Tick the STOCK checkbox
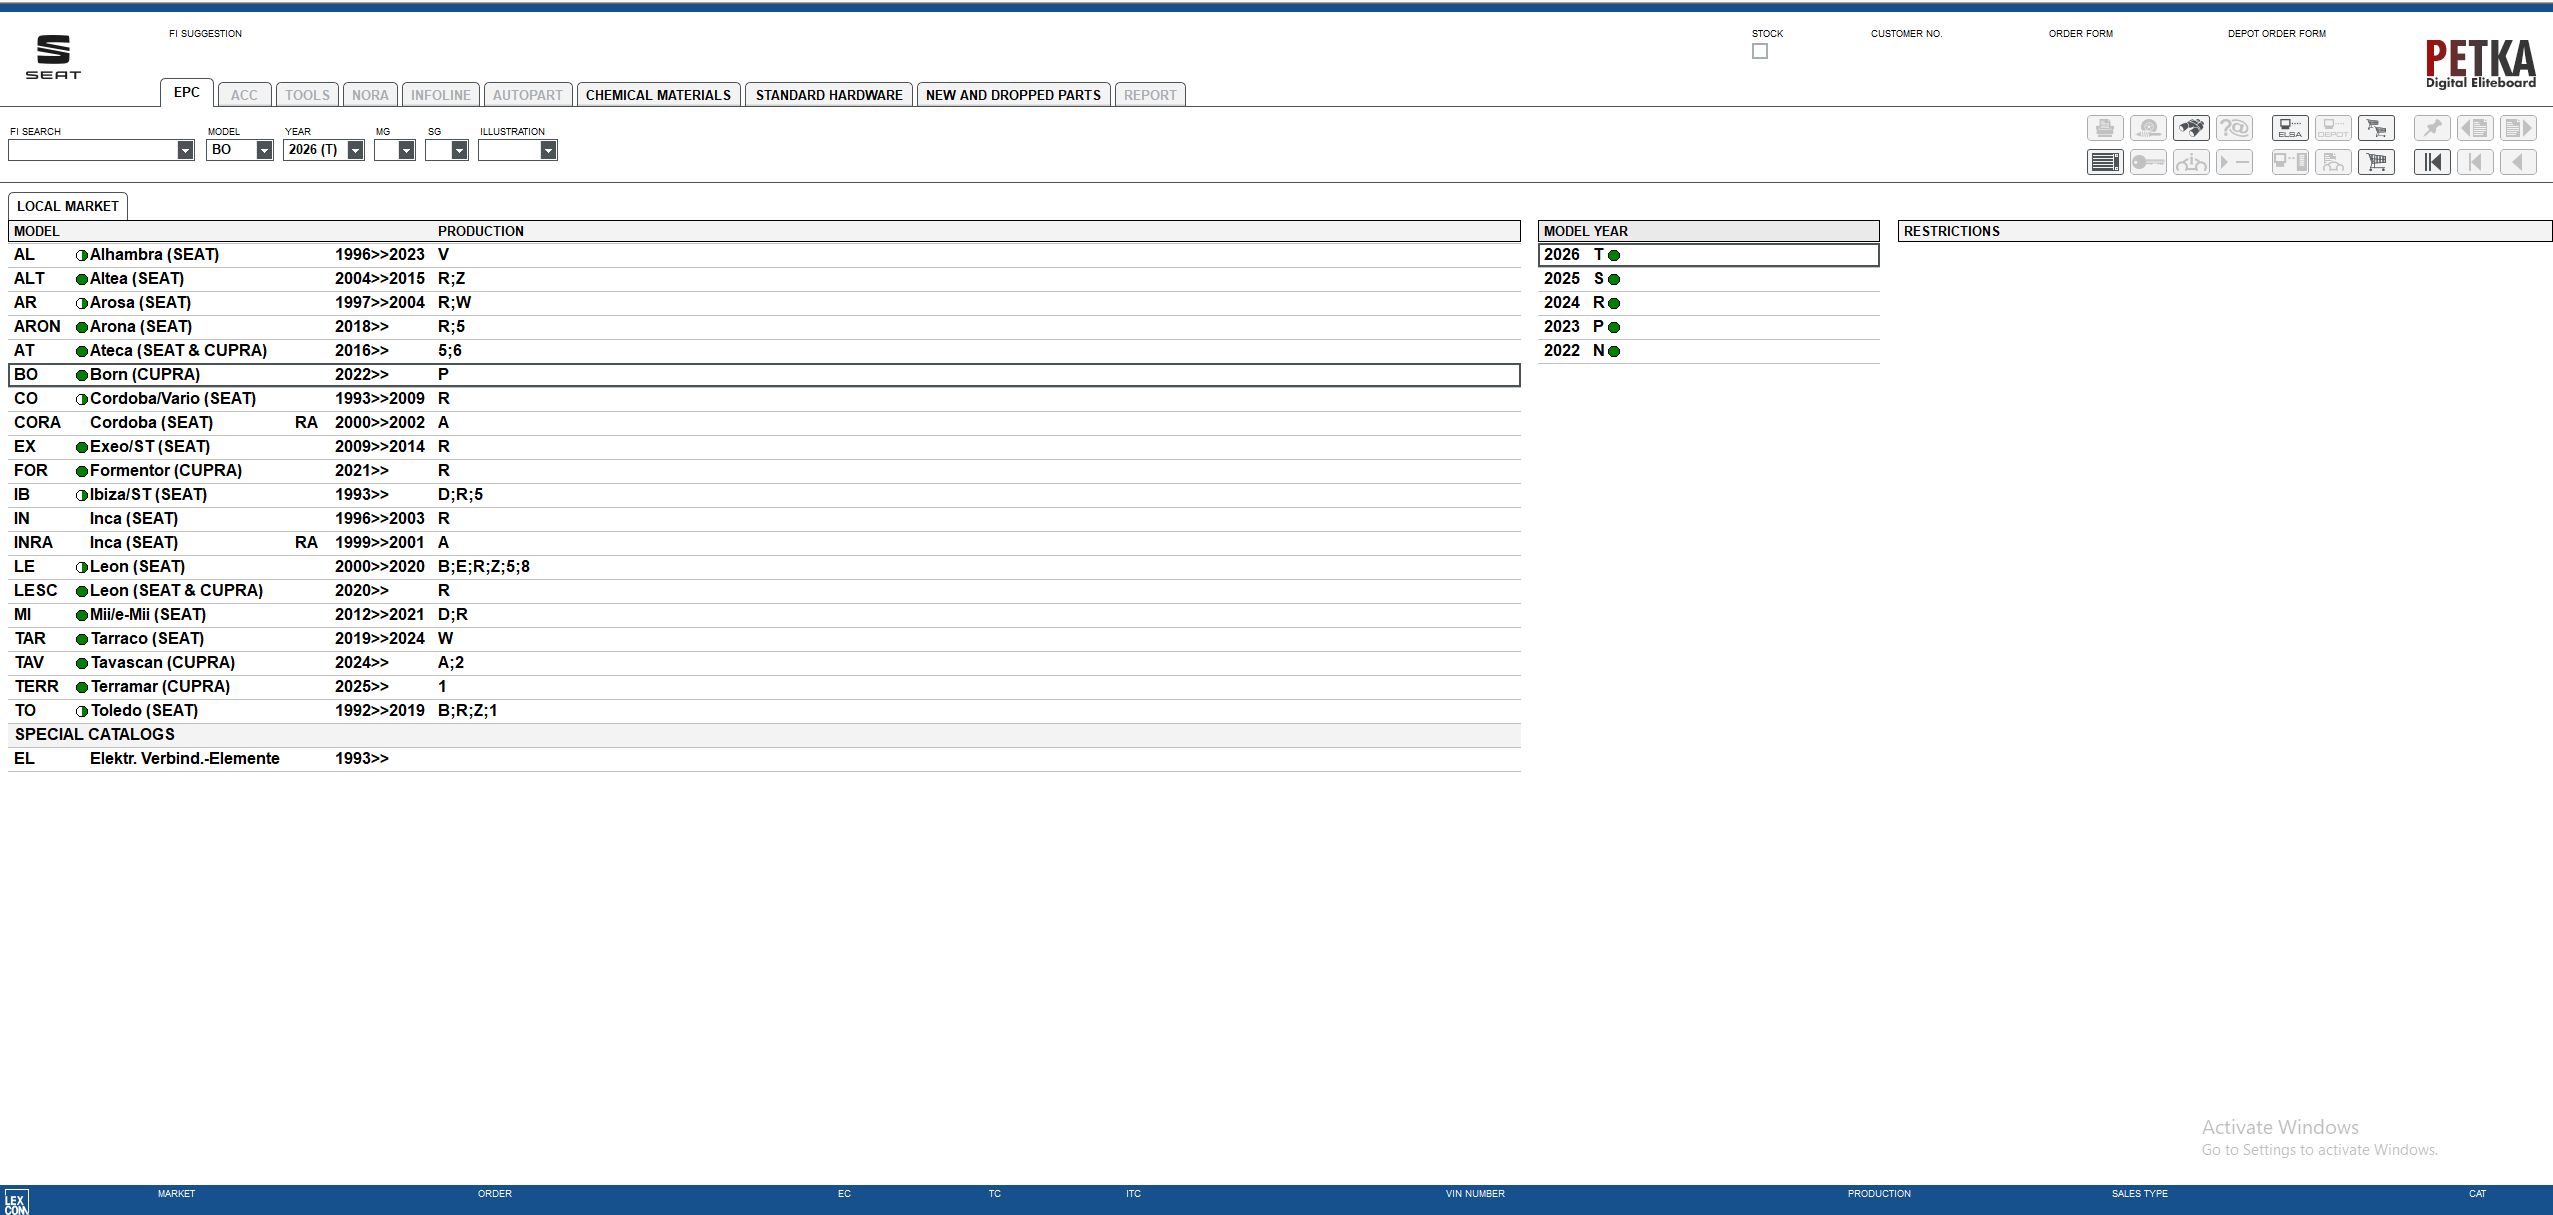 pyautogui.click(x=1759, y=52)
